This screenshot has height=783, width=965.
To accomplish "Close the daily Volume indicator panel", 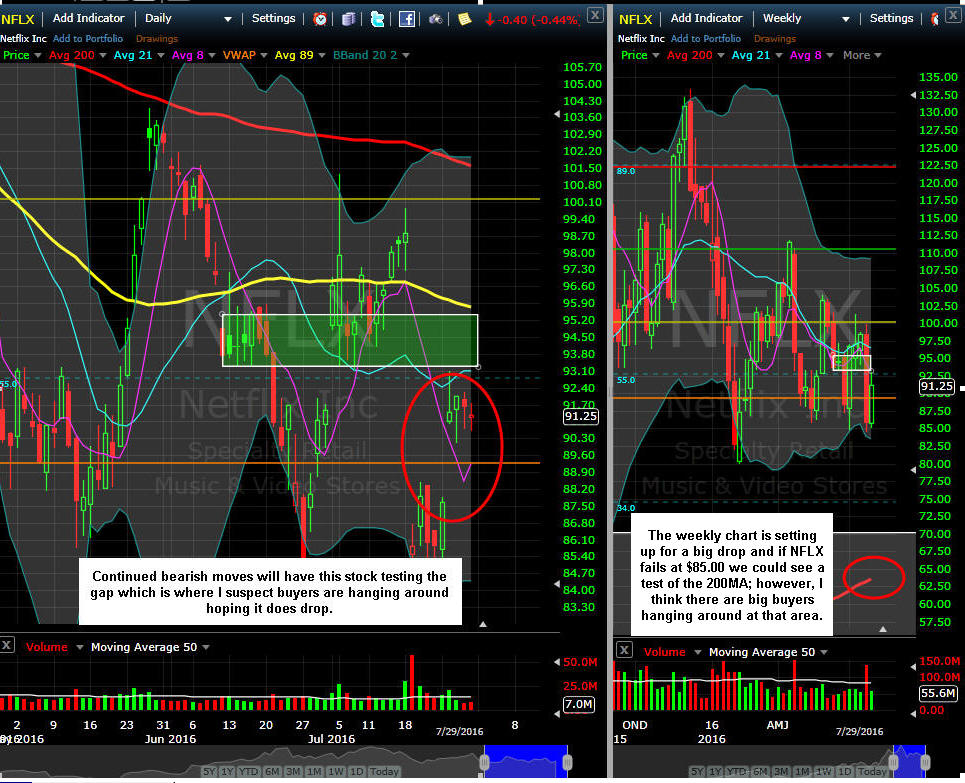I will 6,645.
